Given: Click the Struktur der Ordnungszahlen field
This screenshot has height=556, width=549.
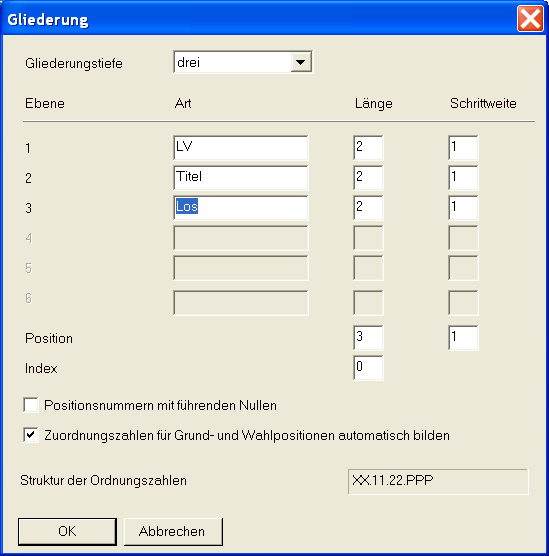Looking at the screenshot, I should pyautogui.click(x=438, y=482).
